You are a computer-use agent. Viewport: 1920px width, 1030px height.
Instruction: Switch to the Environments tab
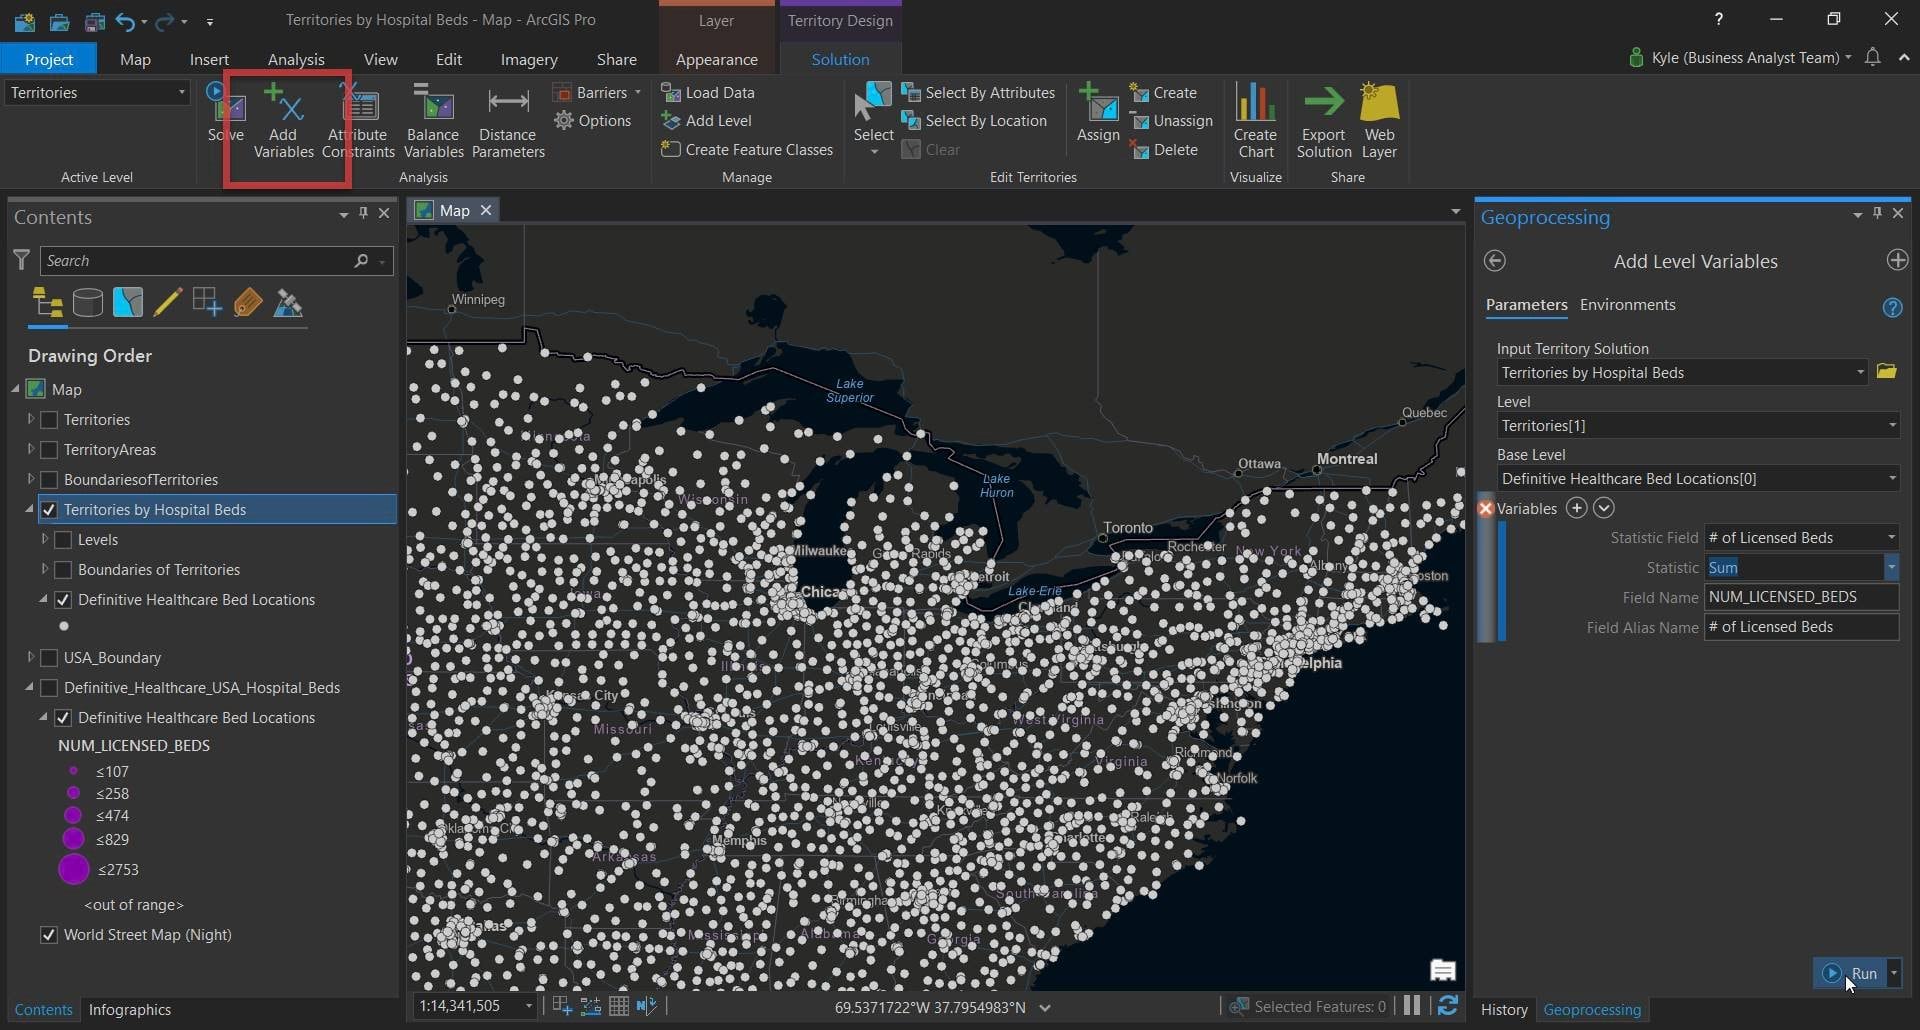point(1627,305)
